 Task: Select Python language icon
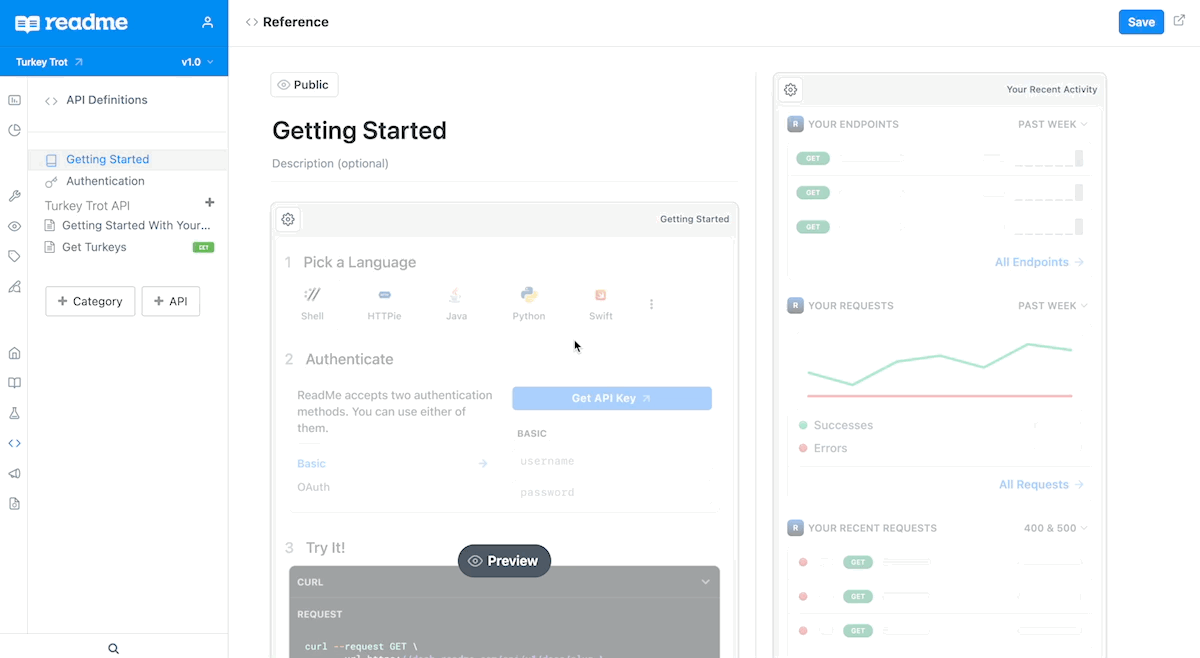tap(529, 303)
